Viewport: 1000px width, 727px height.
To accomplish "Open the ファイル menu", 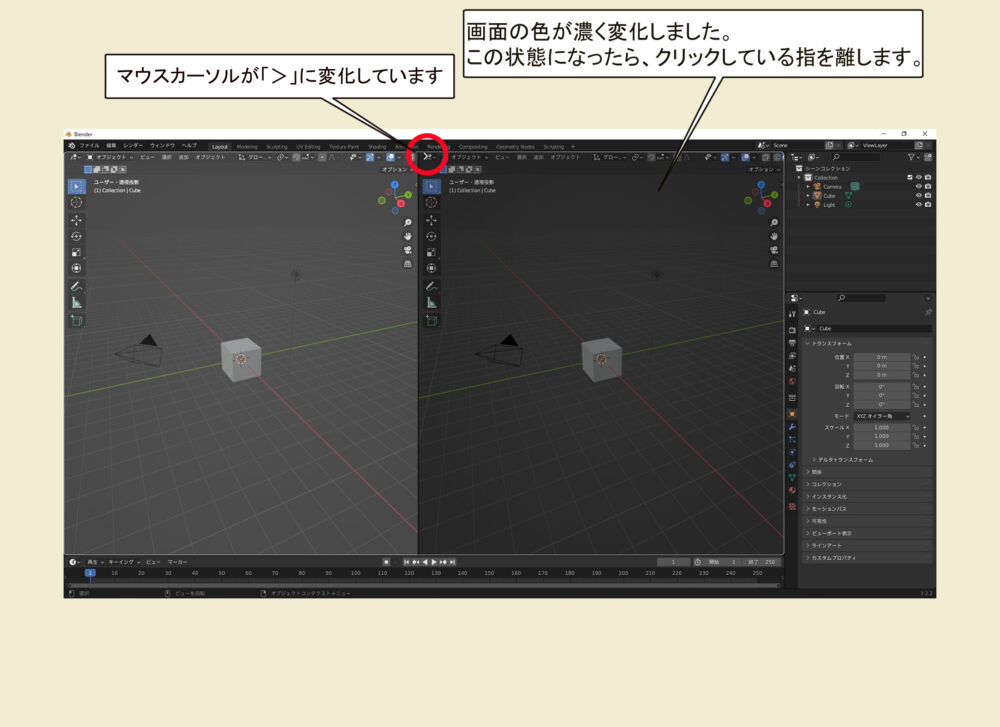I will pyautogui.click(x=89, y=146).
